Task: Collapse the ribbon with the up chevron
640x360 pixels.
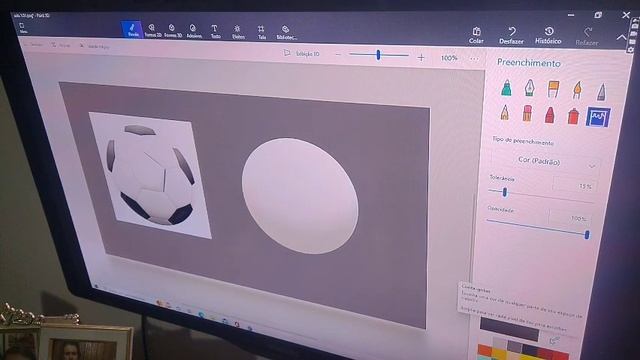Action: coord(621,38)
